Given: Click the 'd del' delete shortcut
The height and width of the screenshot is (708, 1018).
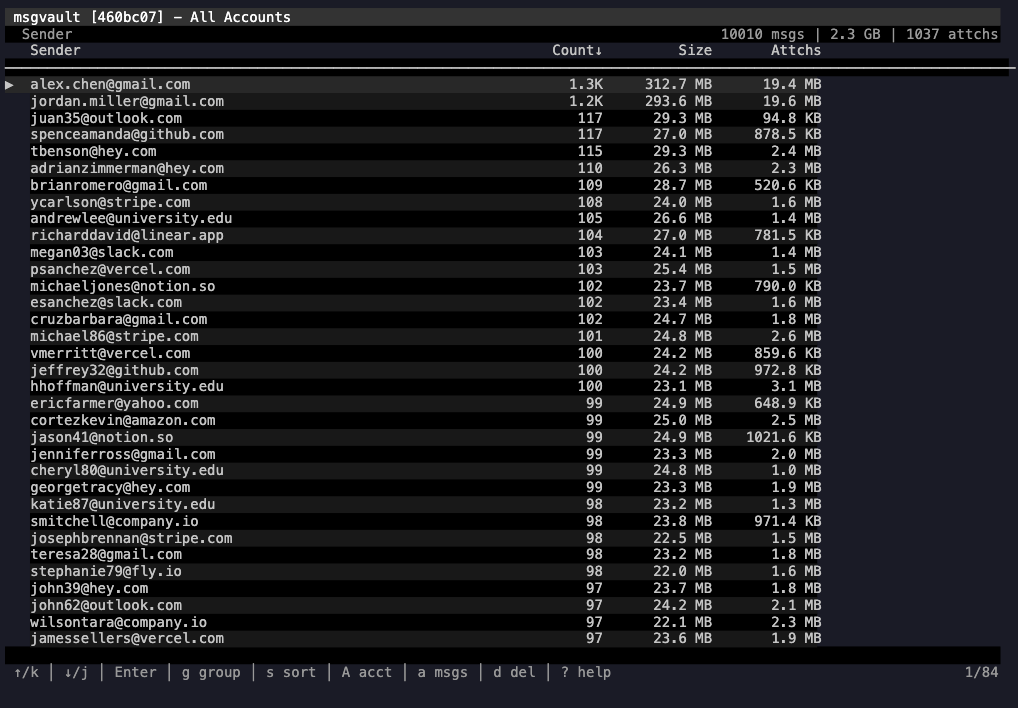Looking at the screenshot, I should coord(514,672).
